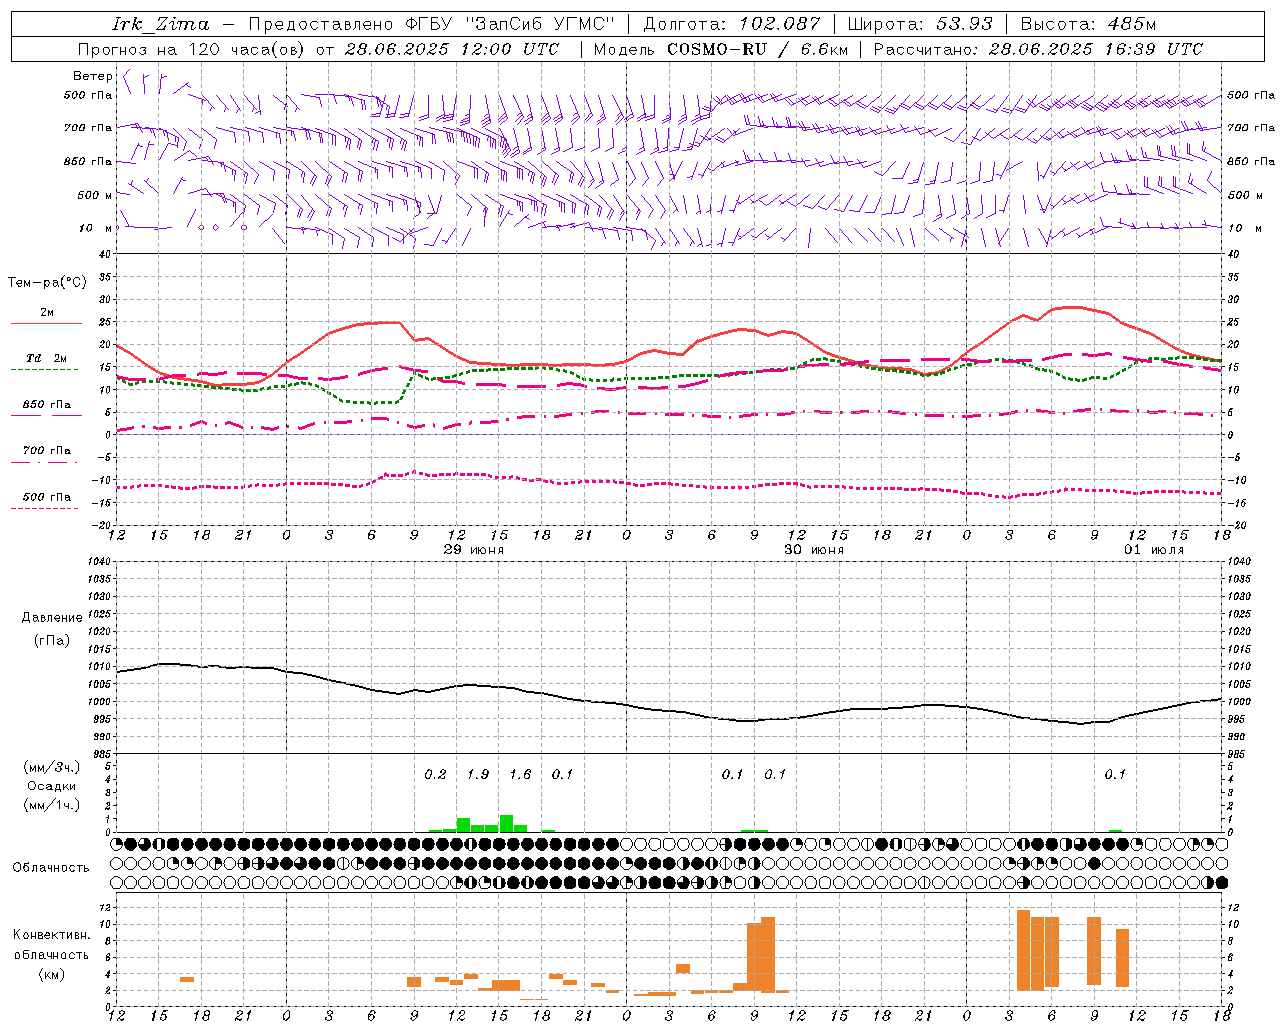Click the 850 гПа temperature legend entry
This screenshot has height=1024, width=1280.
coord(47,405)
